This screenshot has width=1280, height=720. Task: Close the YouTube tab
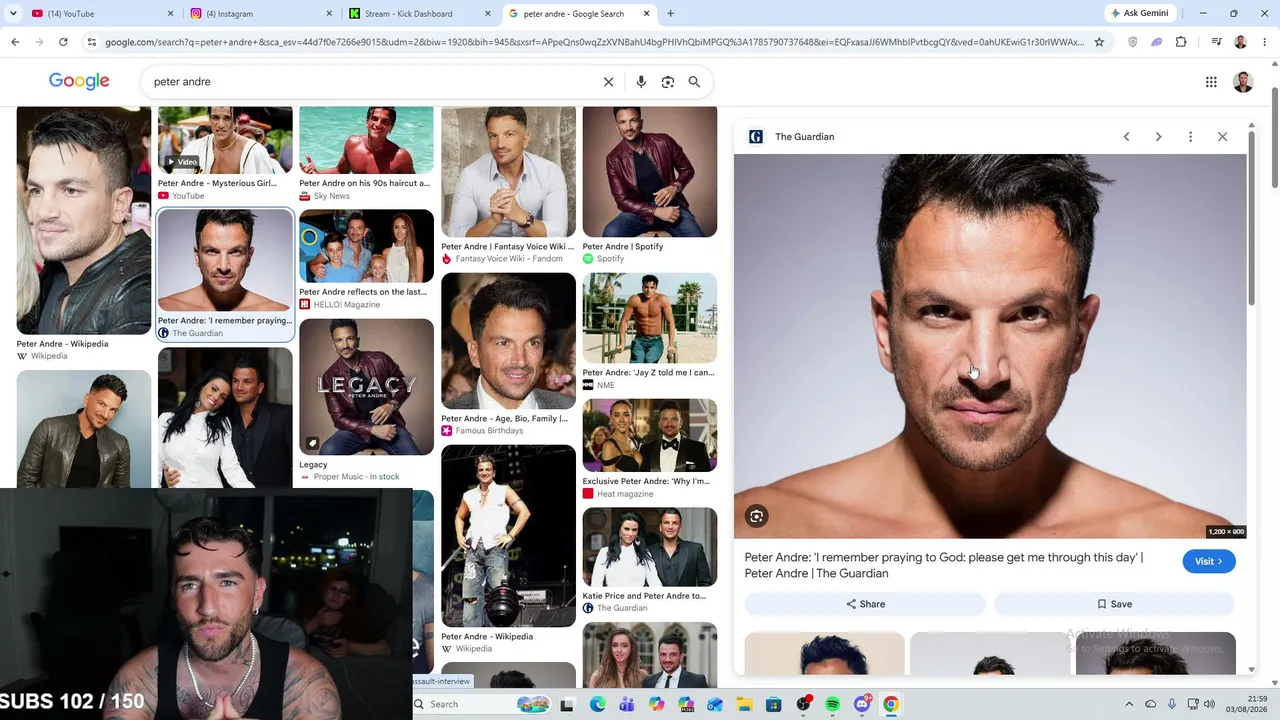point(170,14)
